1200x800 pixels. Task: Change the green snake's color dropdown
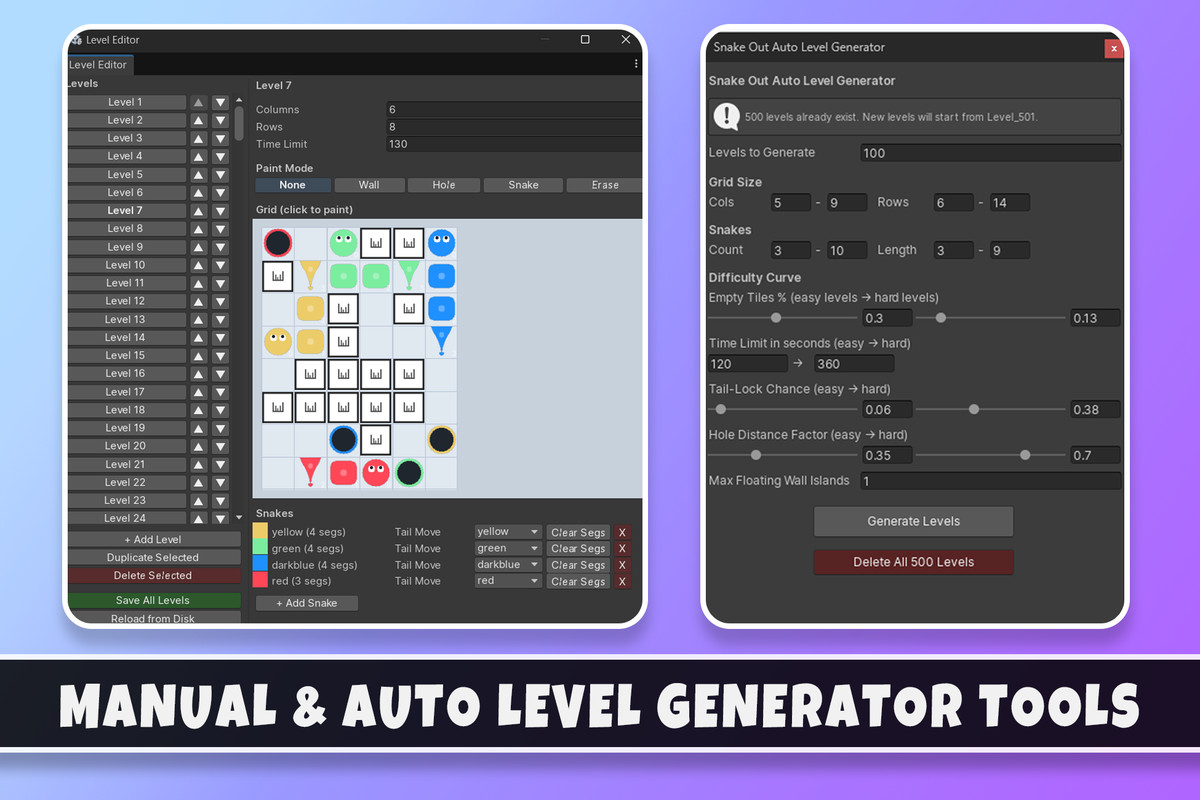(507, 548)
